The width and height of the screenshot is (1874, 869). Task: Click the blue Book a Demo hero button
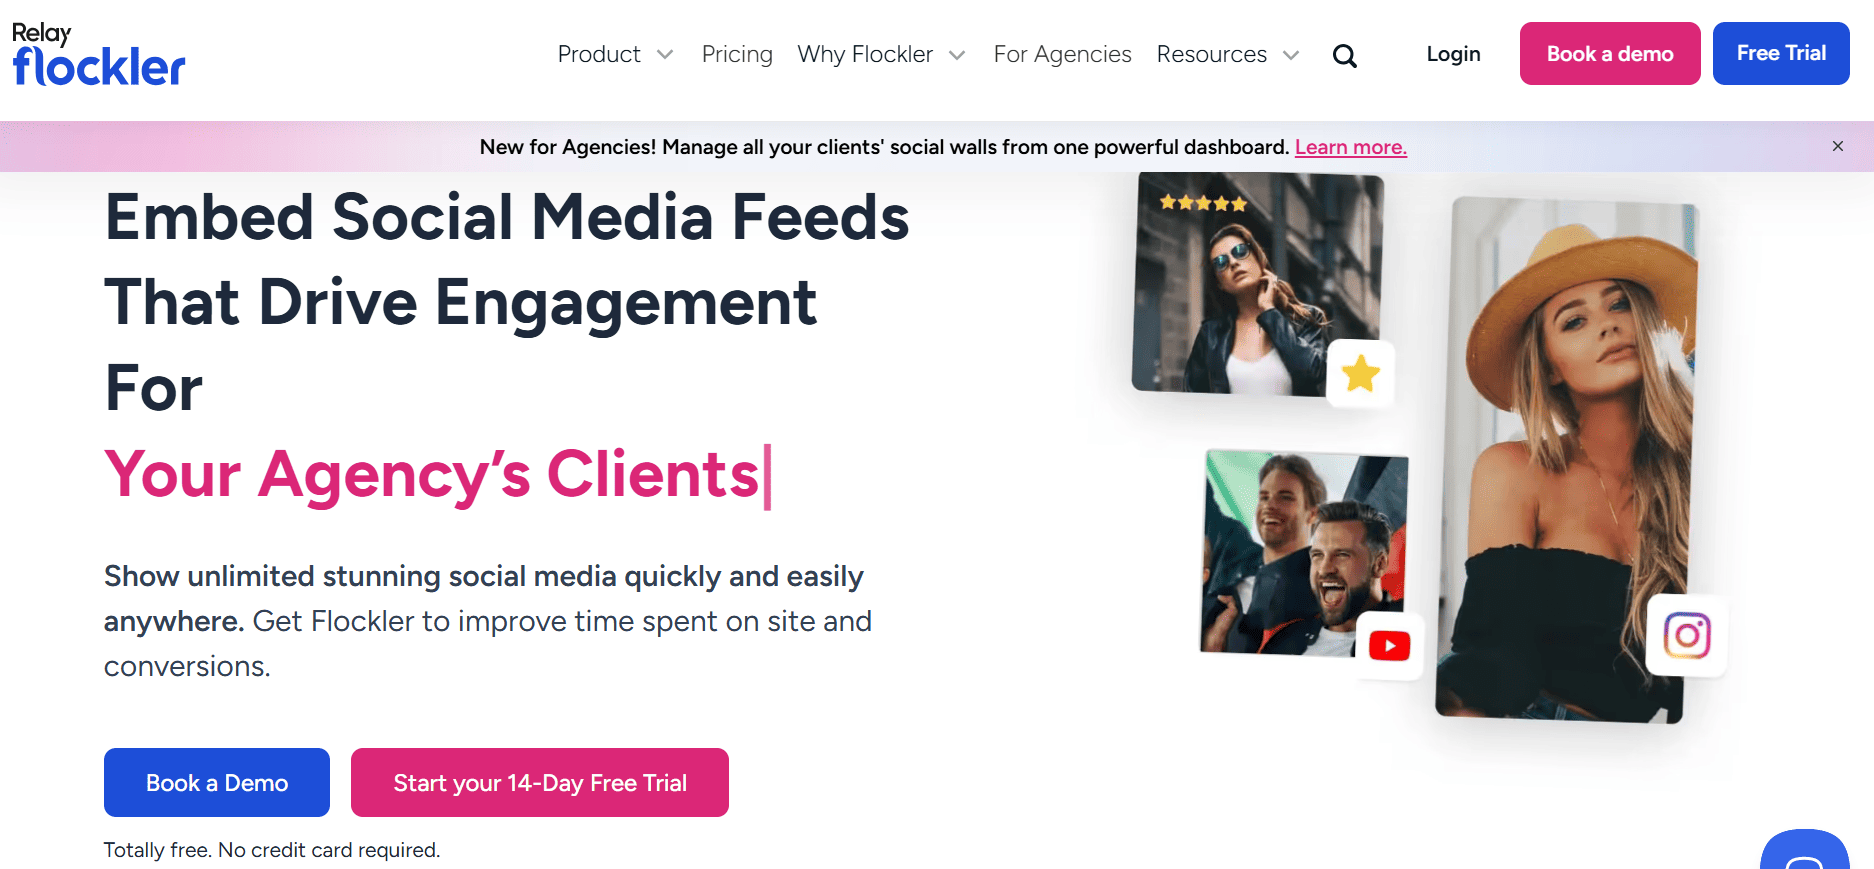pyautogui.click(x=217, y=783)
